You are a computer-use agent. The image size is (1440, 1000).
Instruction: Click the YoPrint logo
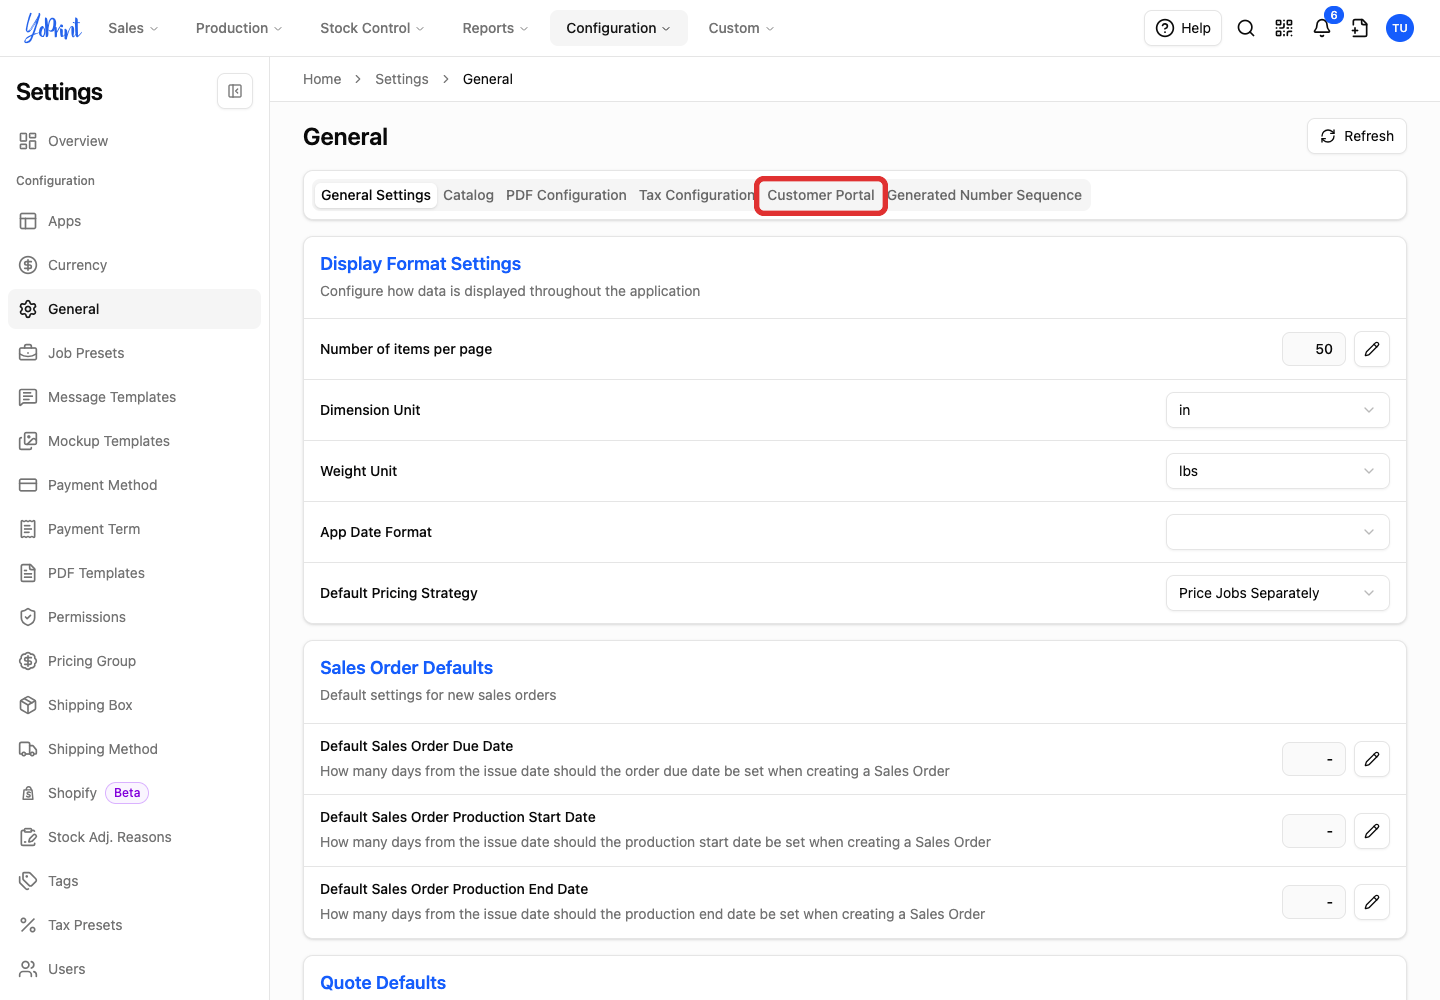(x=52, y=28)
